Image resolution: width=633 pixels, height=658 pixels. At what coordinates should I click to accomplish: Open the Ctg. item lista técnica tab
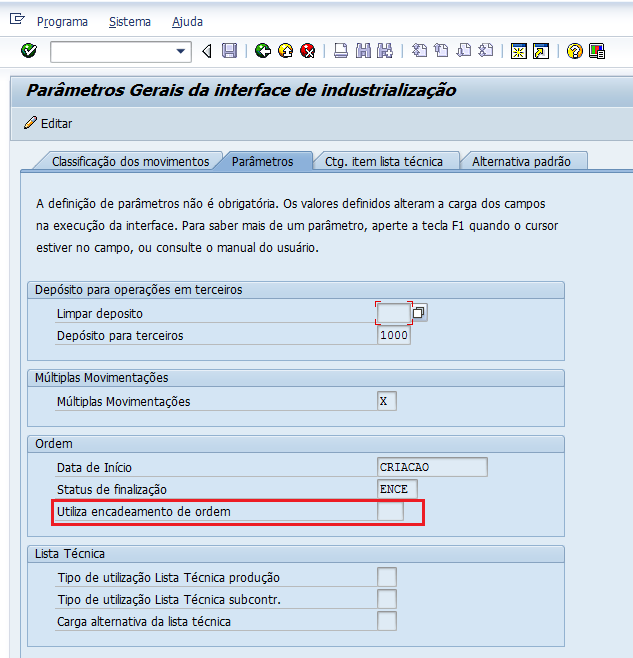pyautogui.click(x=384, y=162)
